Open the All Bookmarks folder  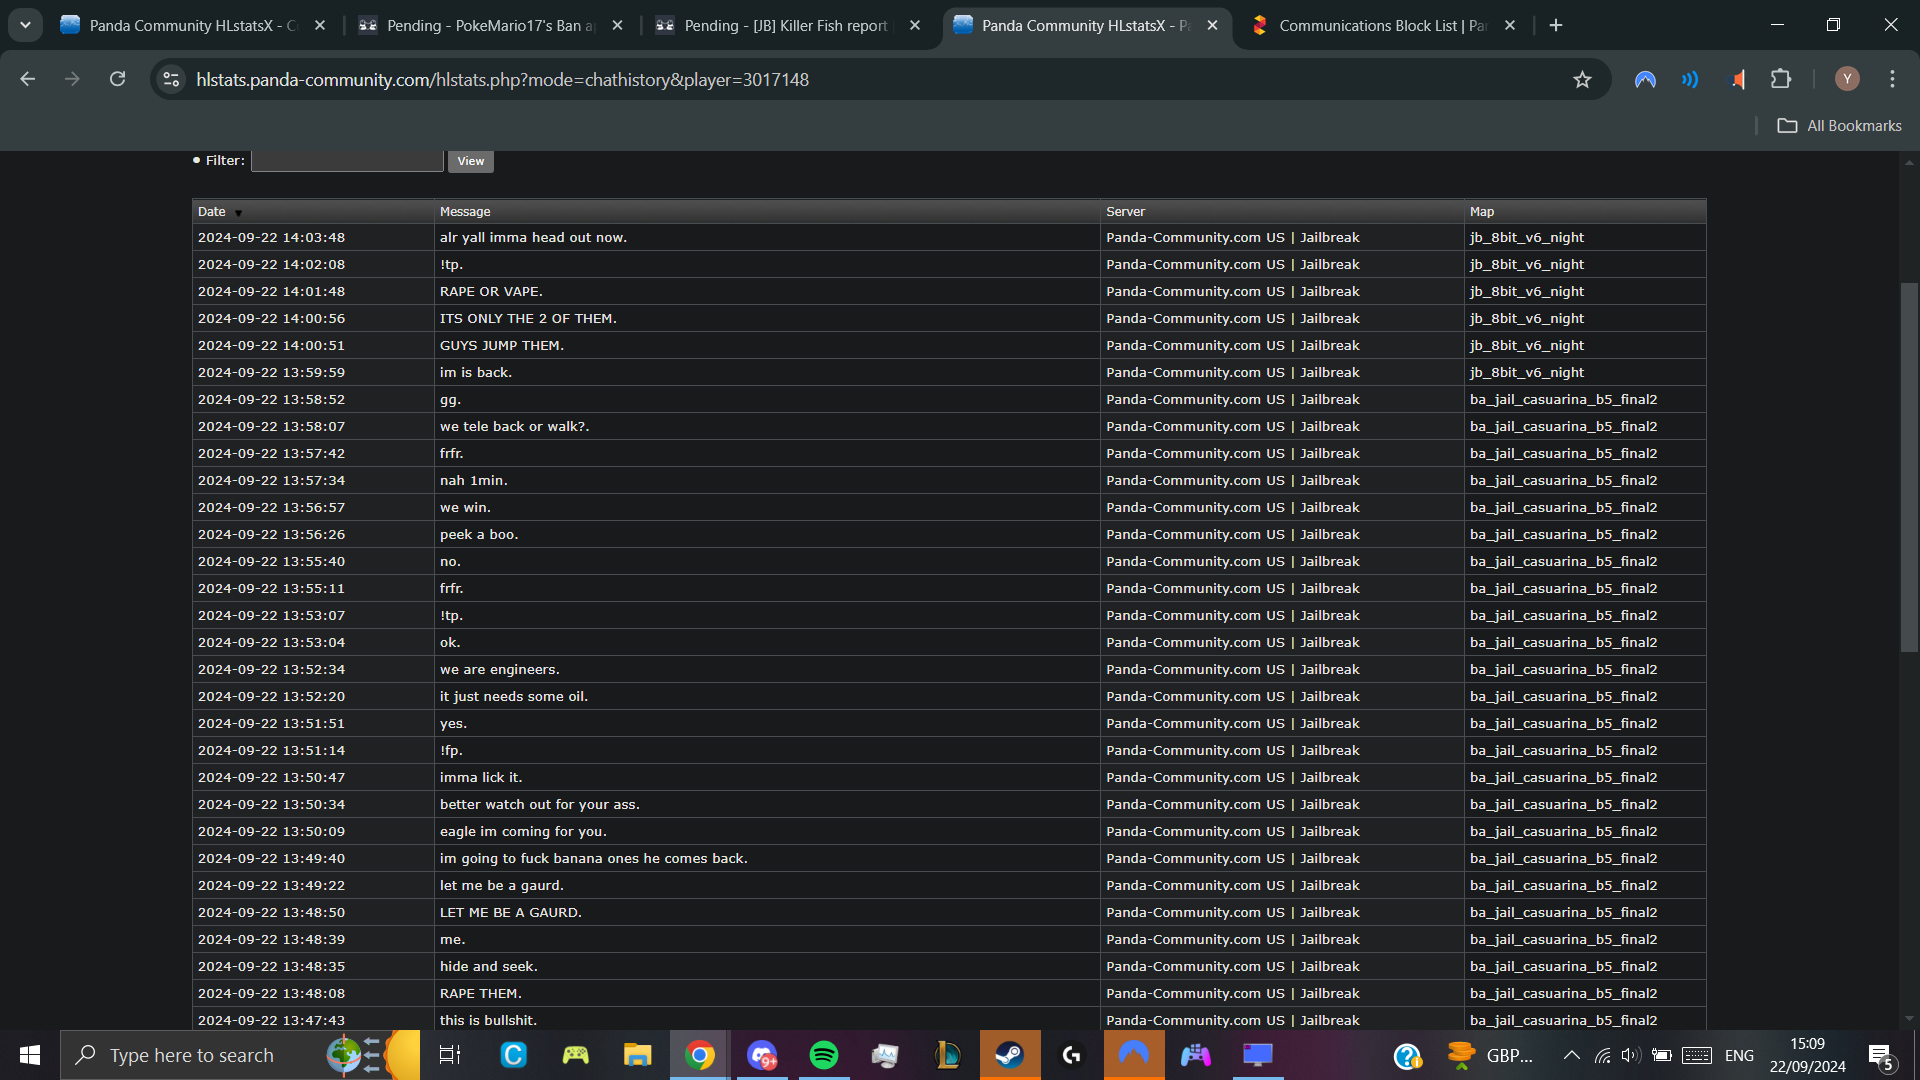pyautogui.click(x=1840, y=126)
